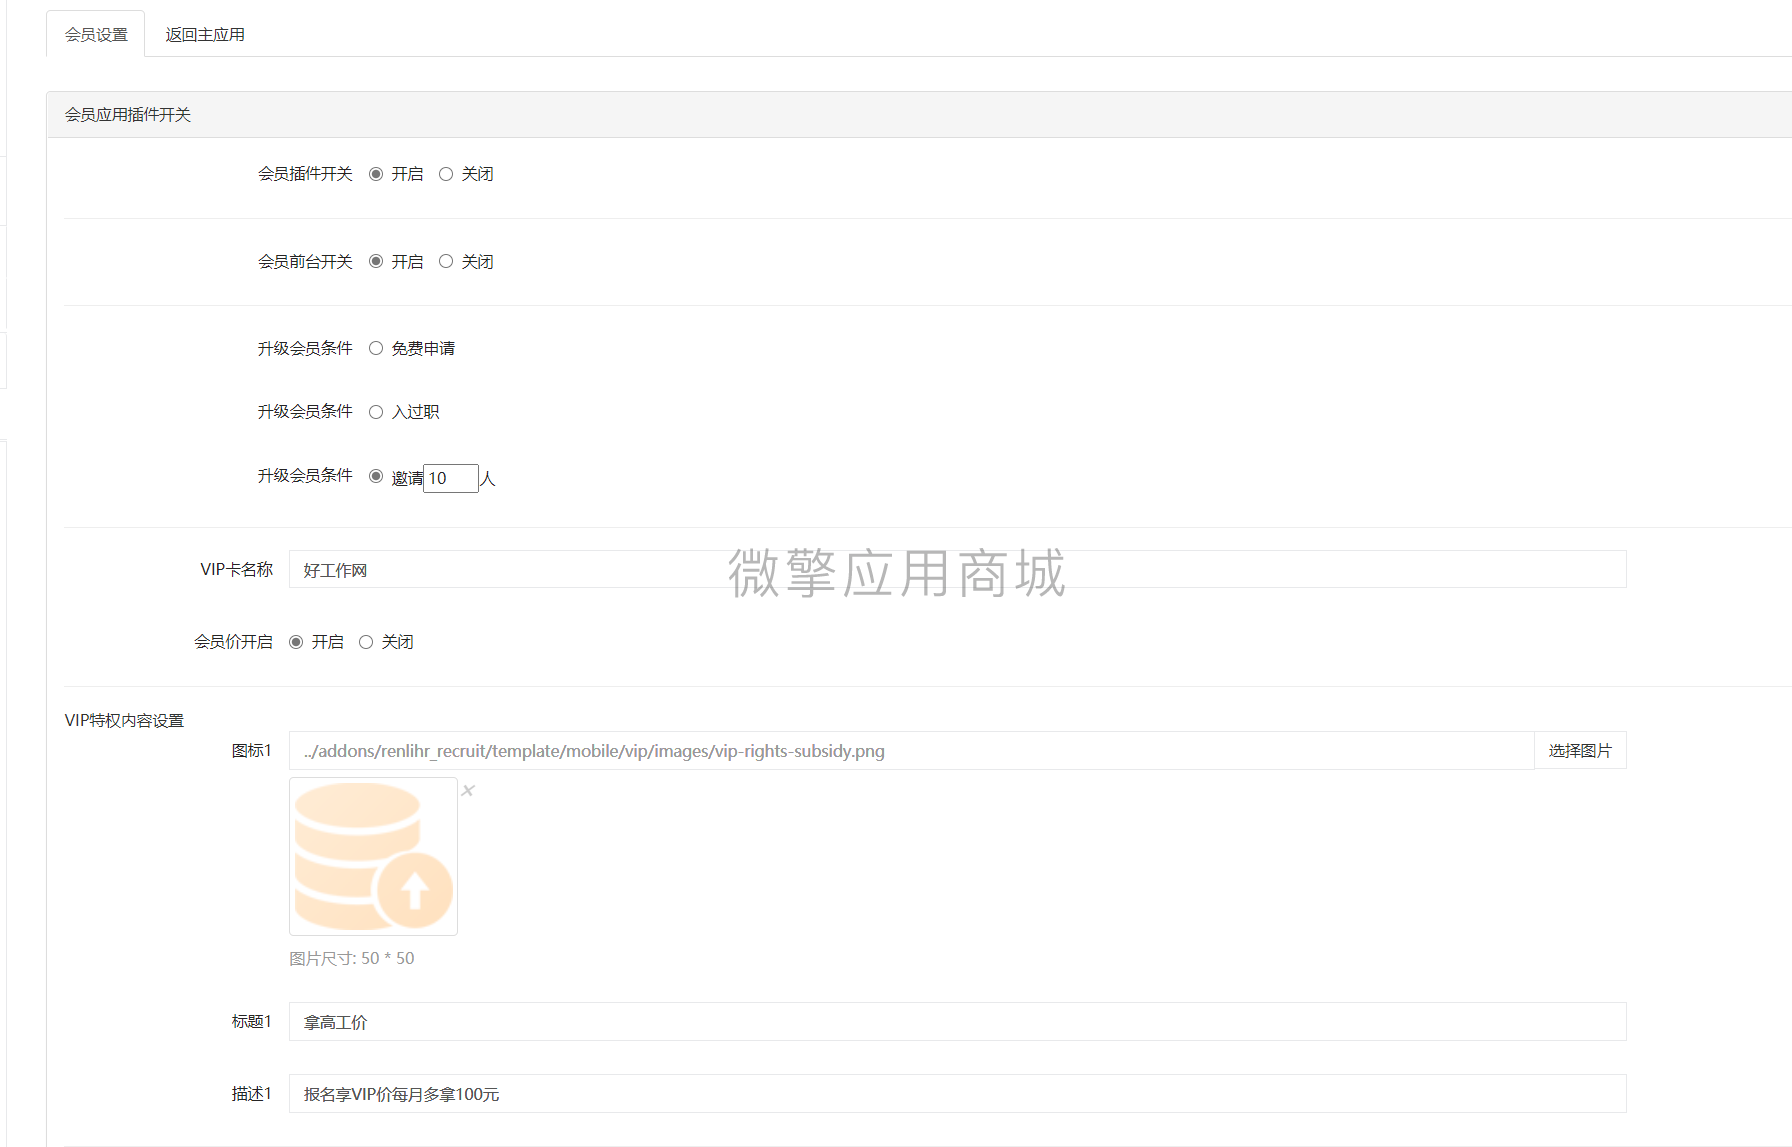
Task: Click the 标题1 field containing 拿高工价
Action: tap(957, 1021)
